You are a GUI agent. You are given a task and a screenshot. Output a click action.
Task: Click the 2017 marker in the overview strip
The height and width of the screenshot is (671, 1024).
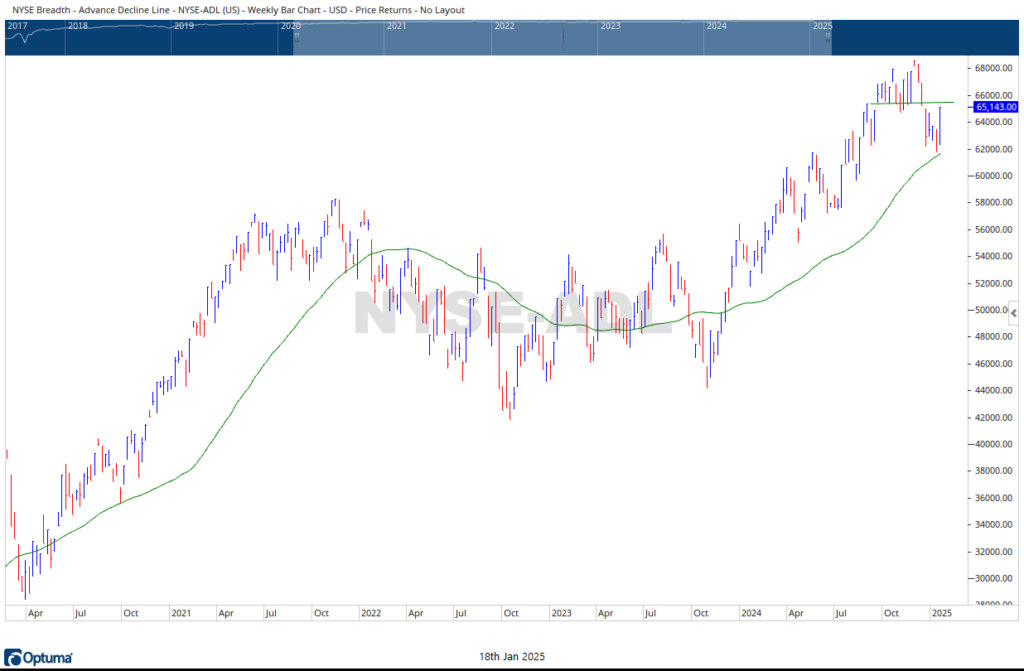point(16,25)
